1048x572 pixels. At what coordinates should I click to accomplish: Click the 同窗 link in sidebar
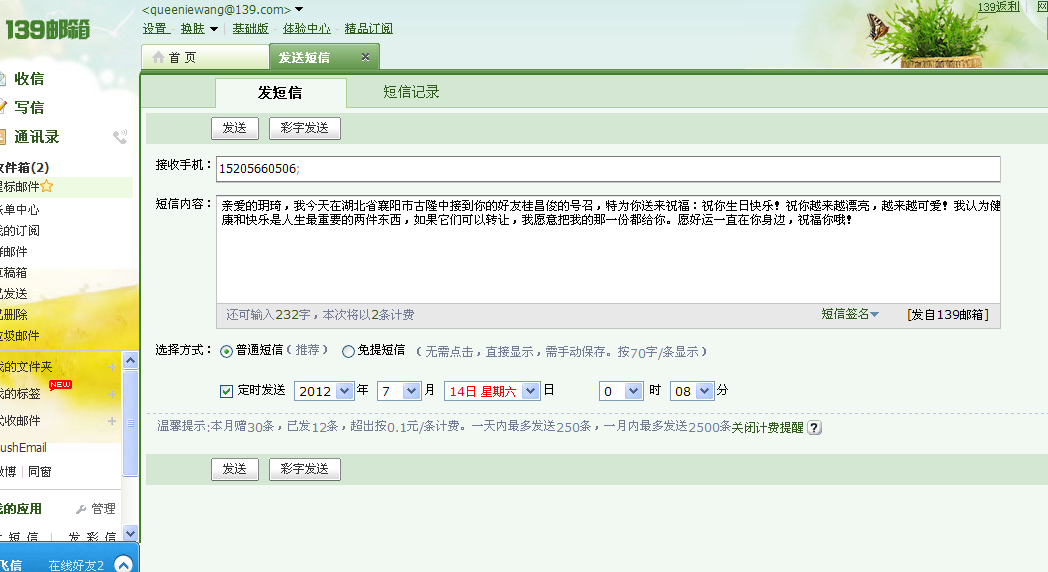click(39, 472)
